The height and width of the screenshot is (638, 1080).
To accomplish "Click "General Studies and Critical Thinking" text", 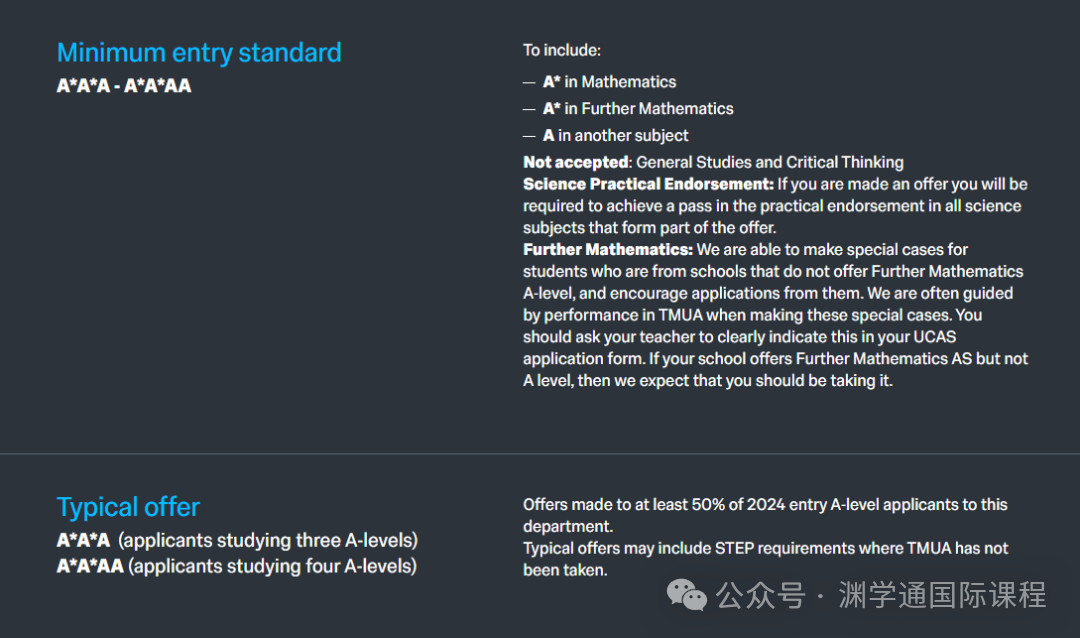I will (770, 162).
